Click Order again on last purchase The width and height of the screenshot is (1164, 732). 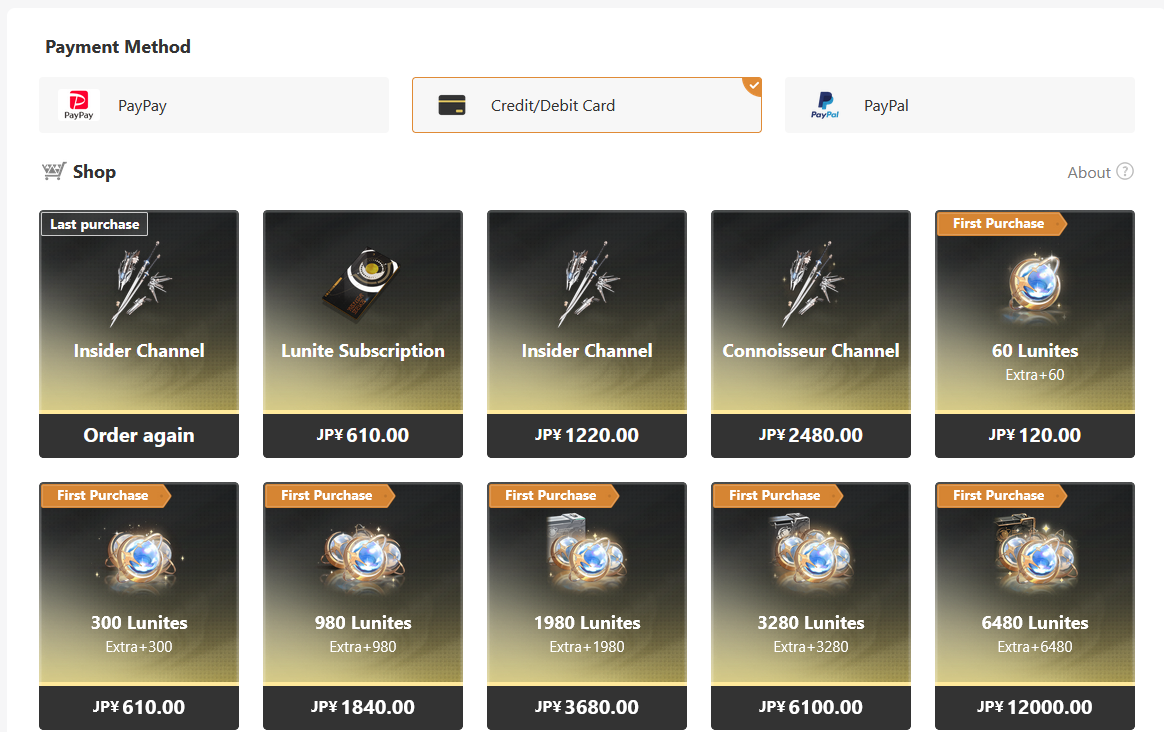click(139, 436)
